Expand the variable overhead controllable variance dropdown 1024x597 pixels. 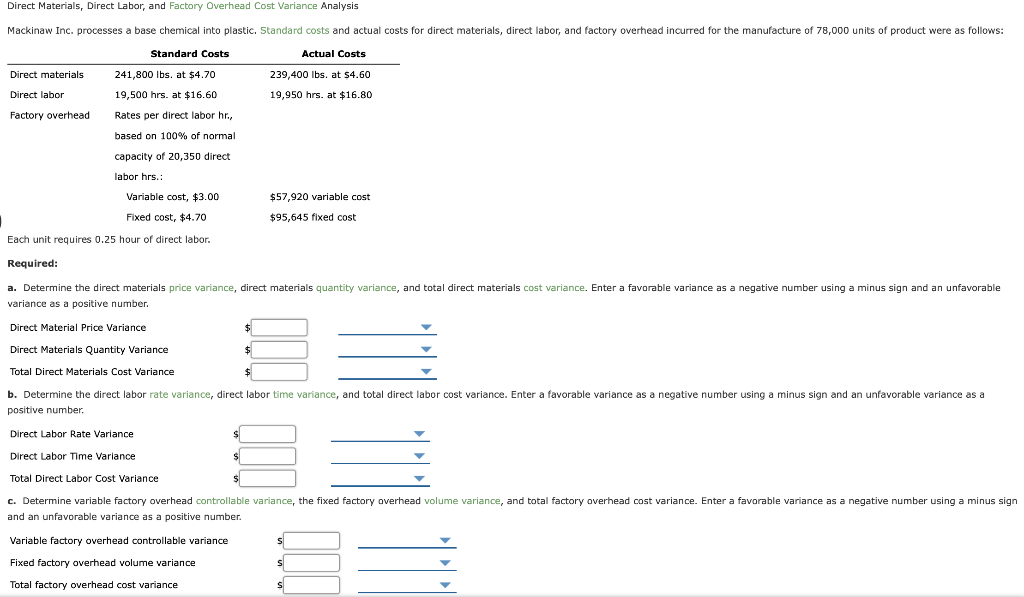[x=446, y=540]
